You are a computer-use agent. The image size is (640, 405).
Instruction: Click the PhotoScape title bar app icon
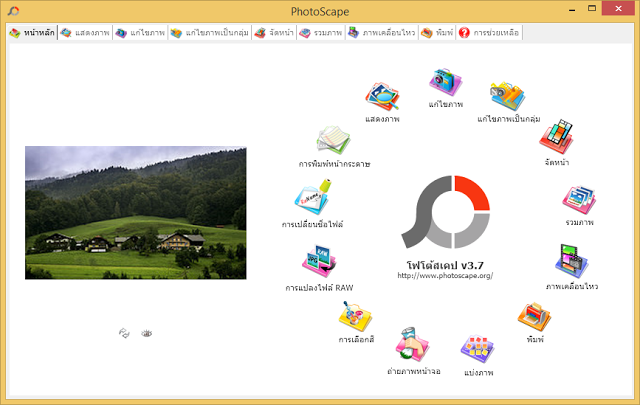pos(13,11)
